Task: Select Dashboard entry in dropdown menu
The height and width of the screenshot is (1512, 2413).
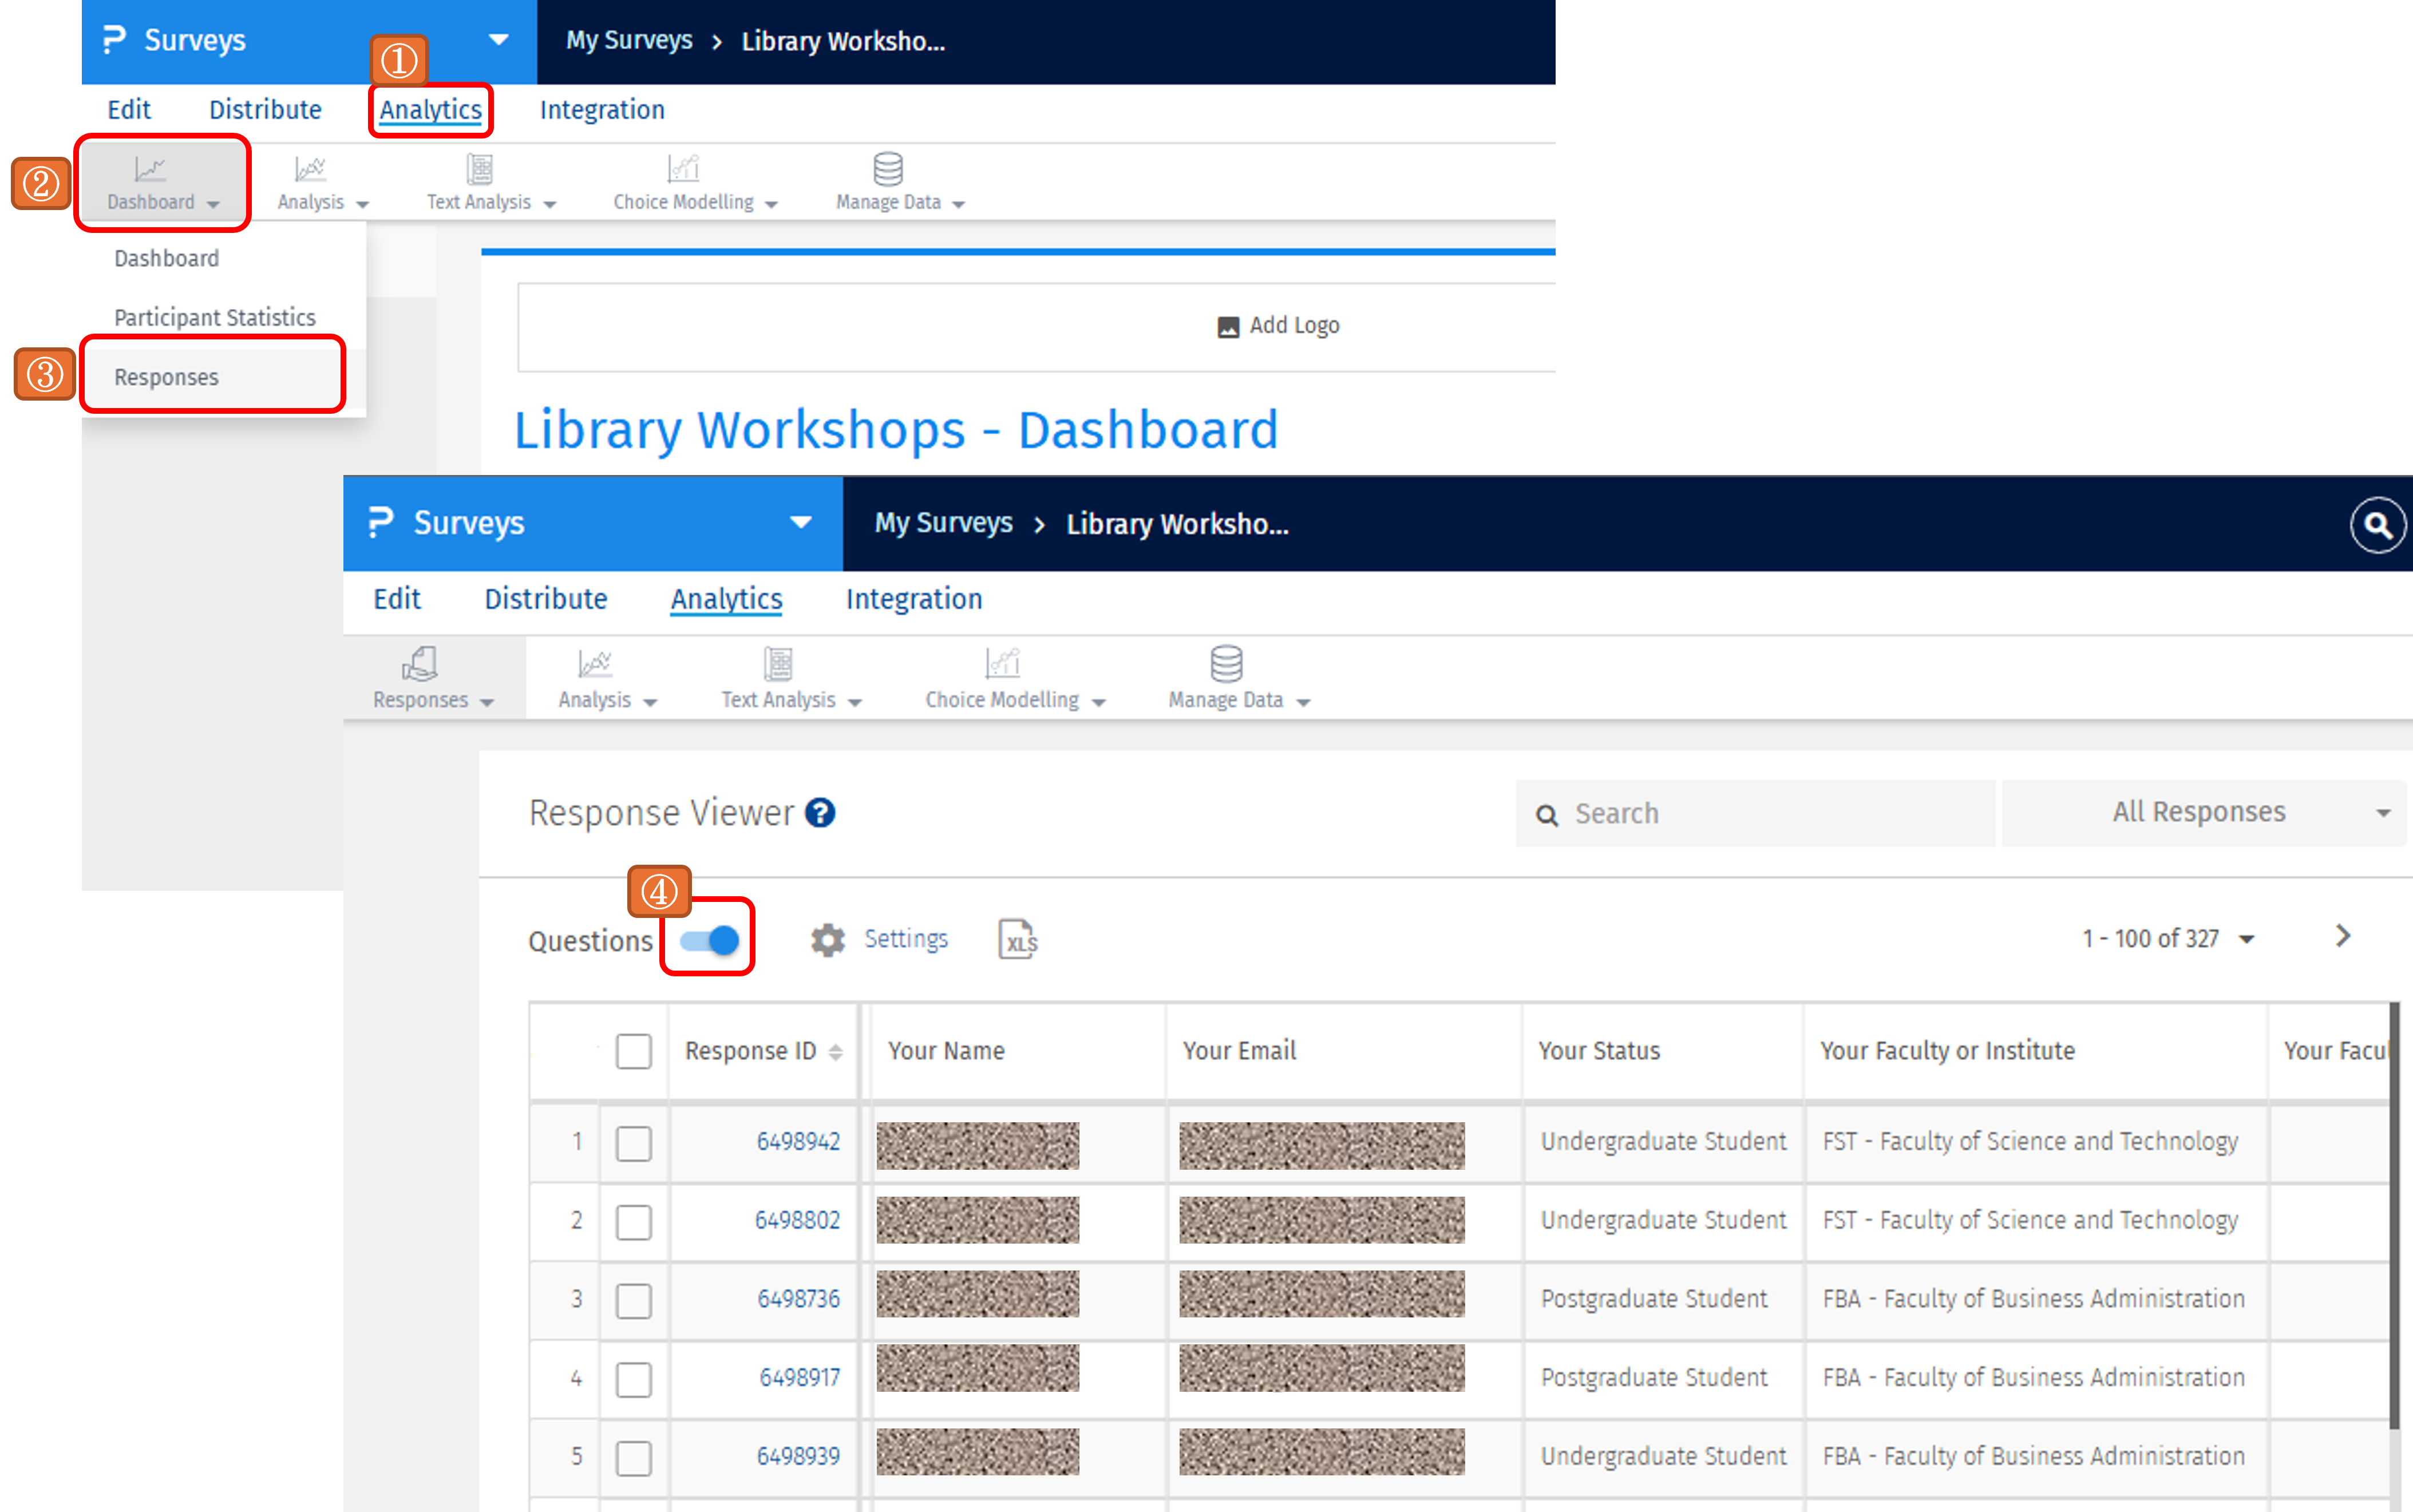Action: (166, 259)
